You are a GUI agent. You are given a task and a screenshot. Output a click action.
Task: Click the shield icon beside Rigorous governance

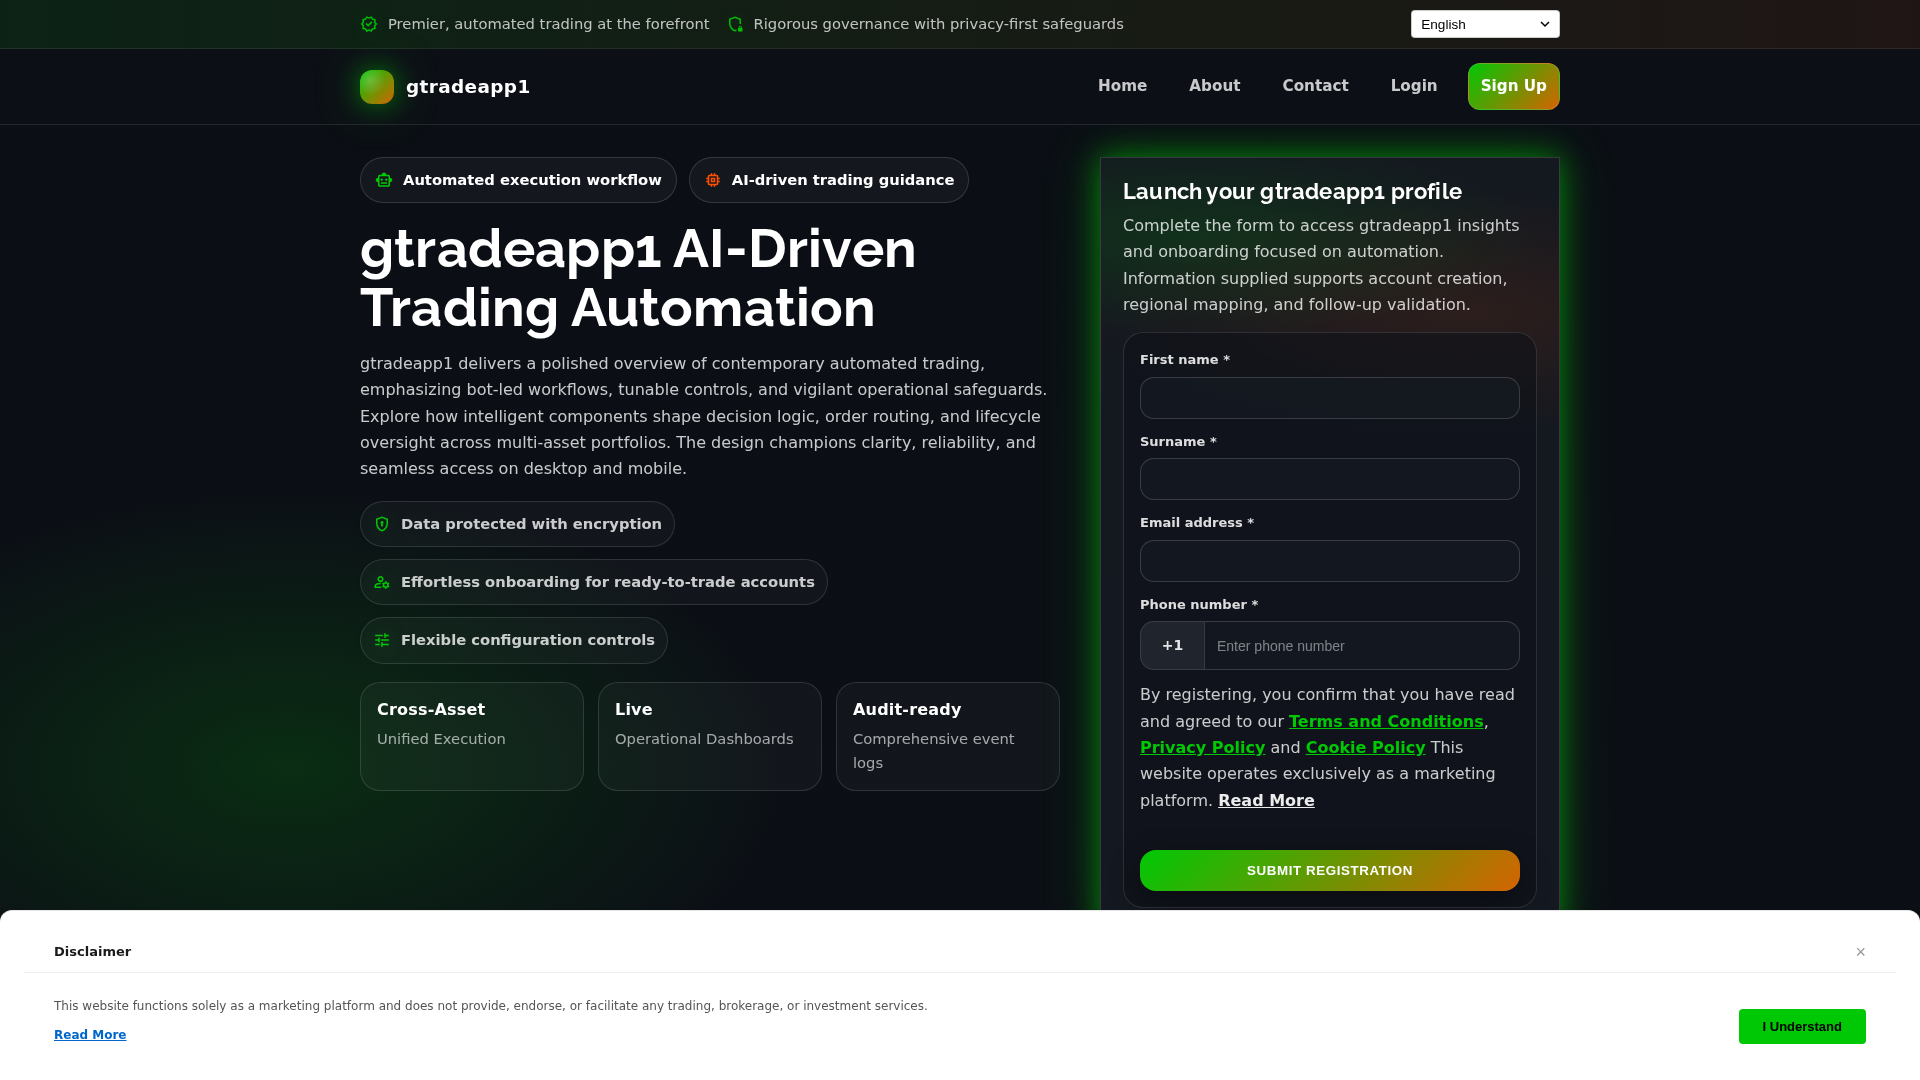tap(736, 24)
